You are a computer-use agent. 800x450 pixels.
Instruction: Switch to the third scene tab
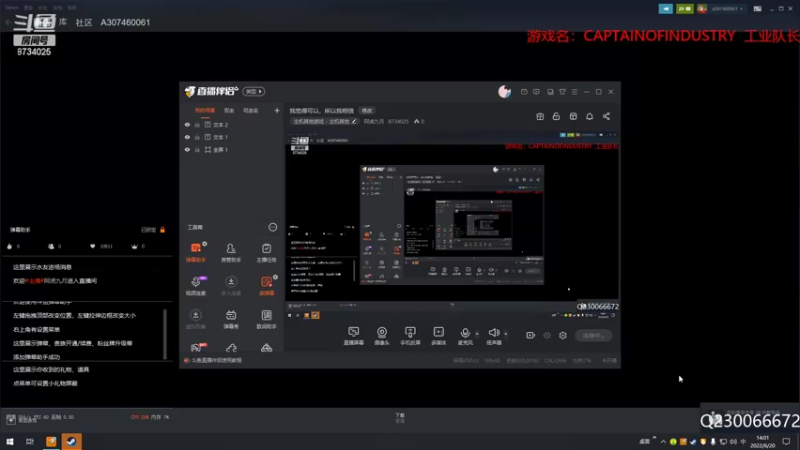(251, 110)
